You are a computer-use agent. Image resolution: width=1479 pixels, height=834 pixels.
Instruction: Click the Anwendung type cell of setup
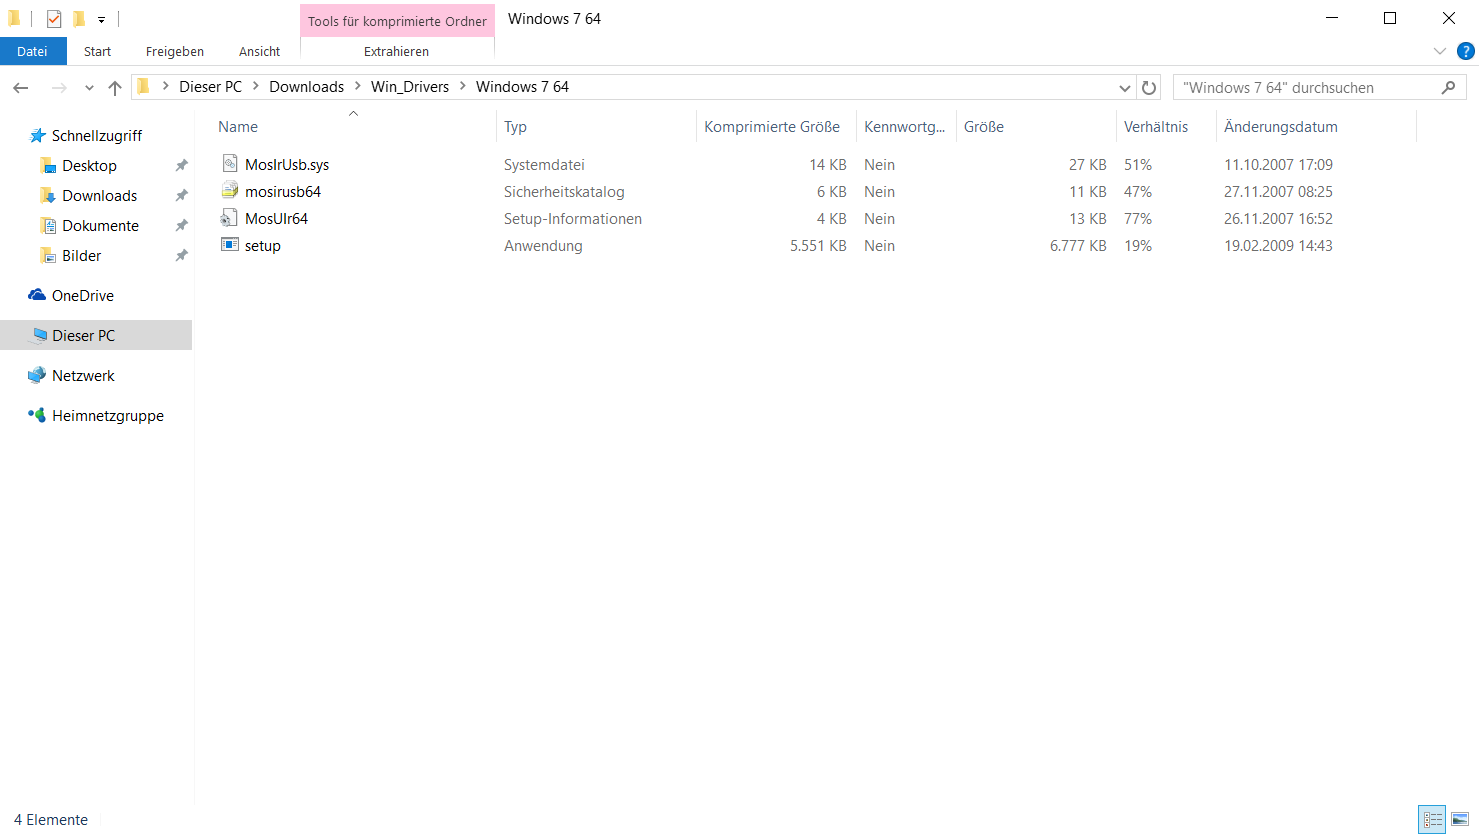(x=543, y=246)
